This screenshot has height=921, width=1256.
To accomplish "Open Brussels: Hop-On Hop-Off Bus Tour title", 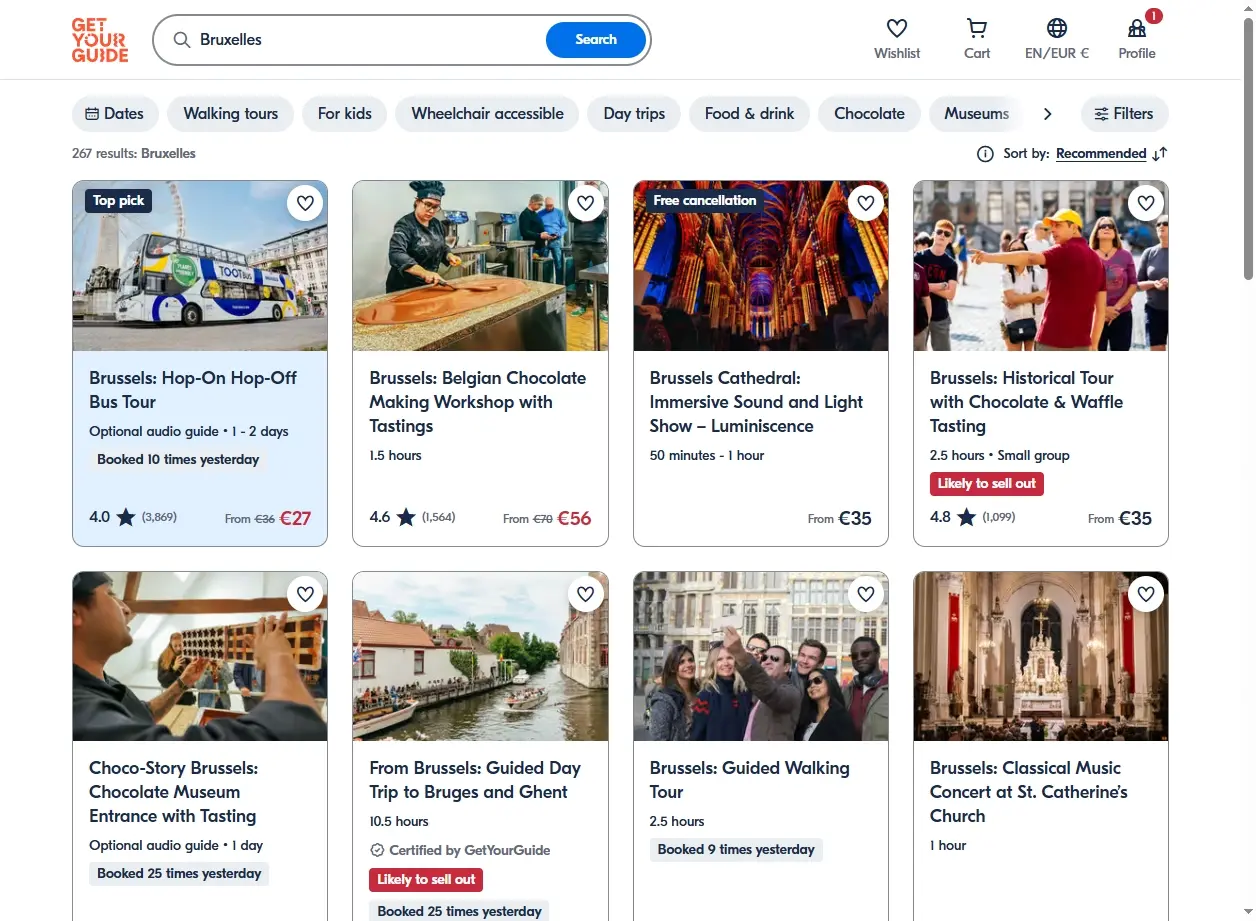I will [x=193, y=390].
